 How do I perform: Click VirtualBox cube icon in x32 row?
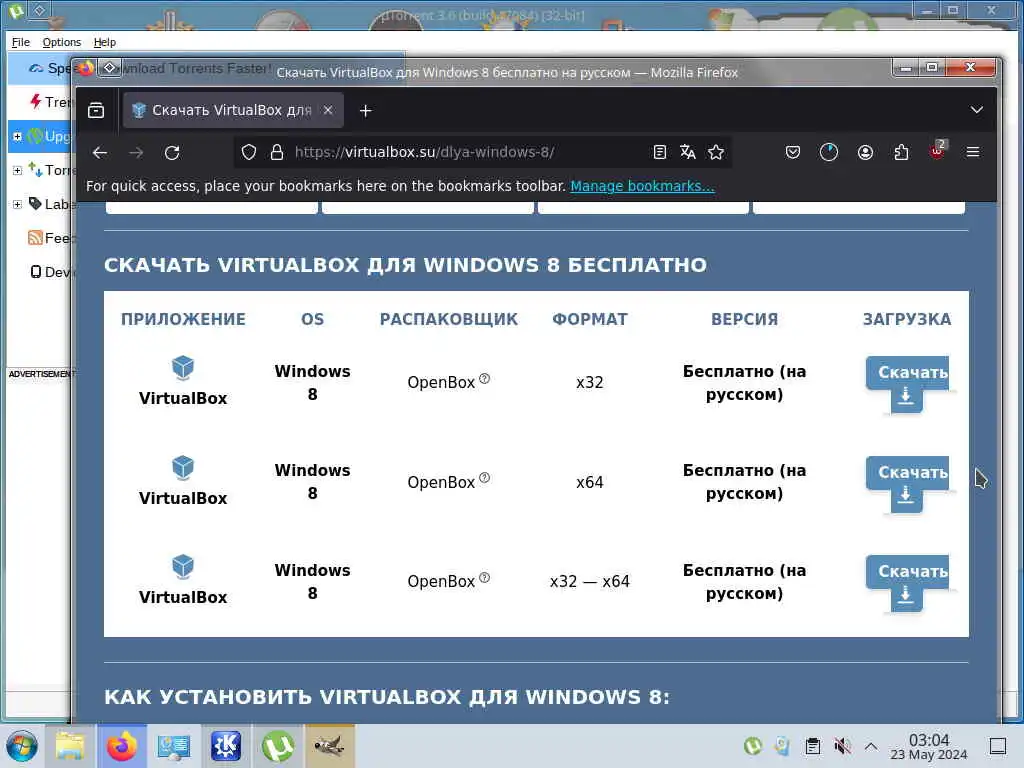point(183,368)
